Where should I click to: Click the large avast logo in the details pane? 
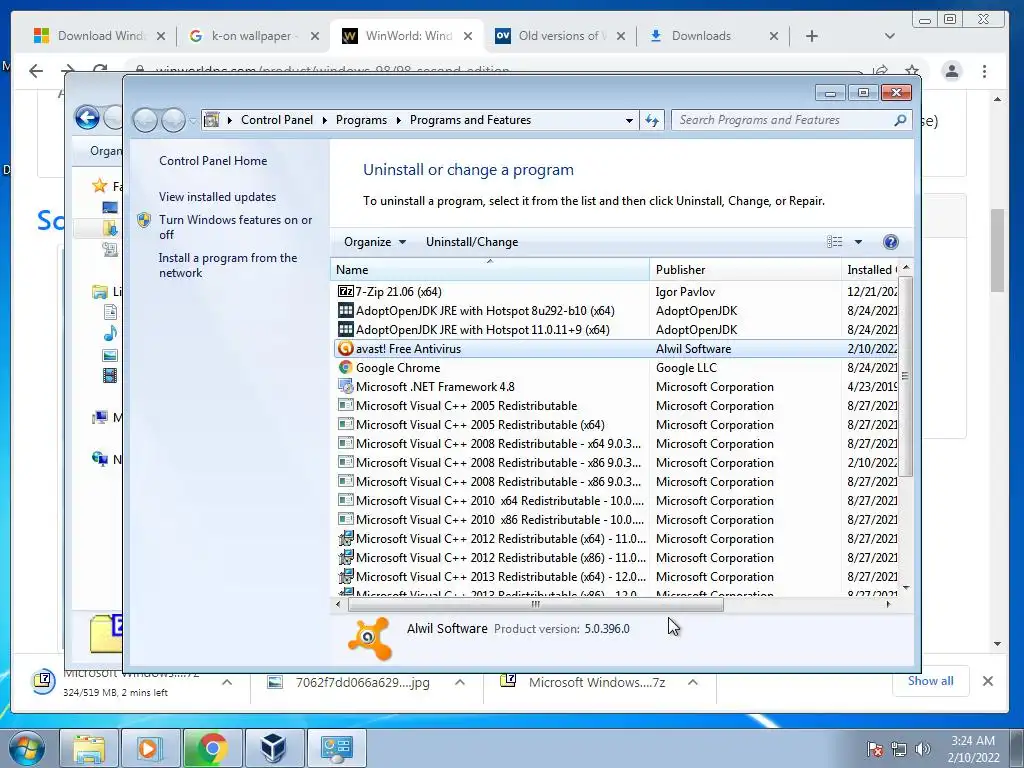pos(370,638)
